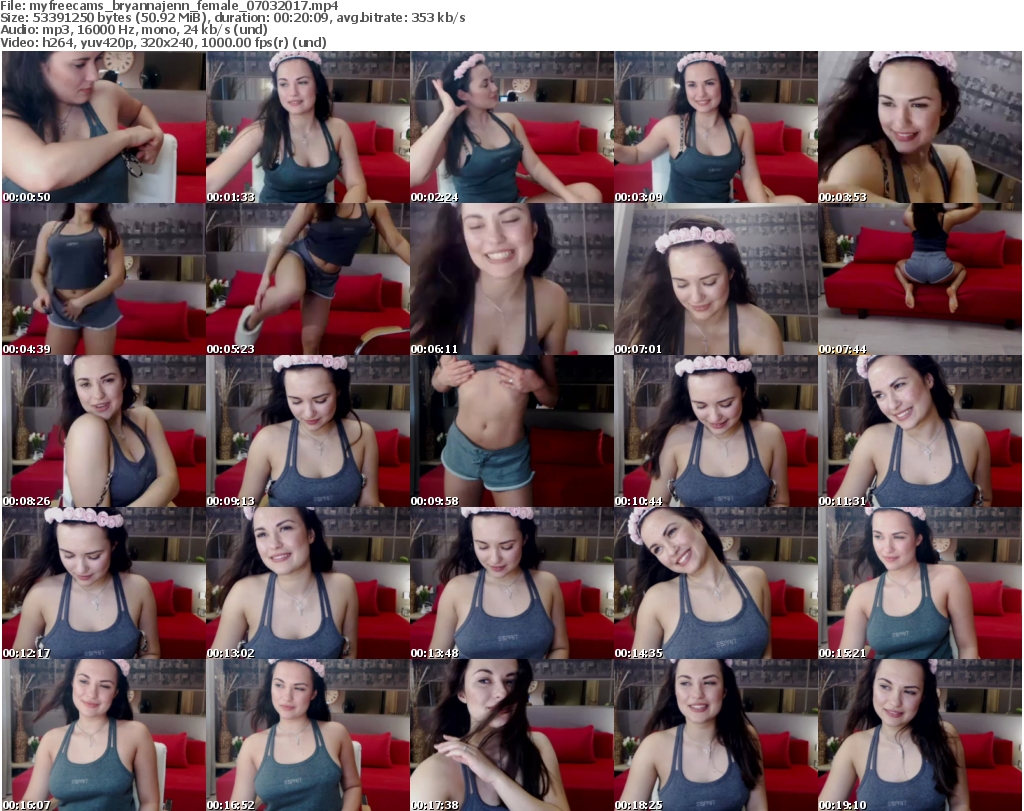Click the frame stamped 00:14:35
1024x811 pixels.
[x=716, y=584]
